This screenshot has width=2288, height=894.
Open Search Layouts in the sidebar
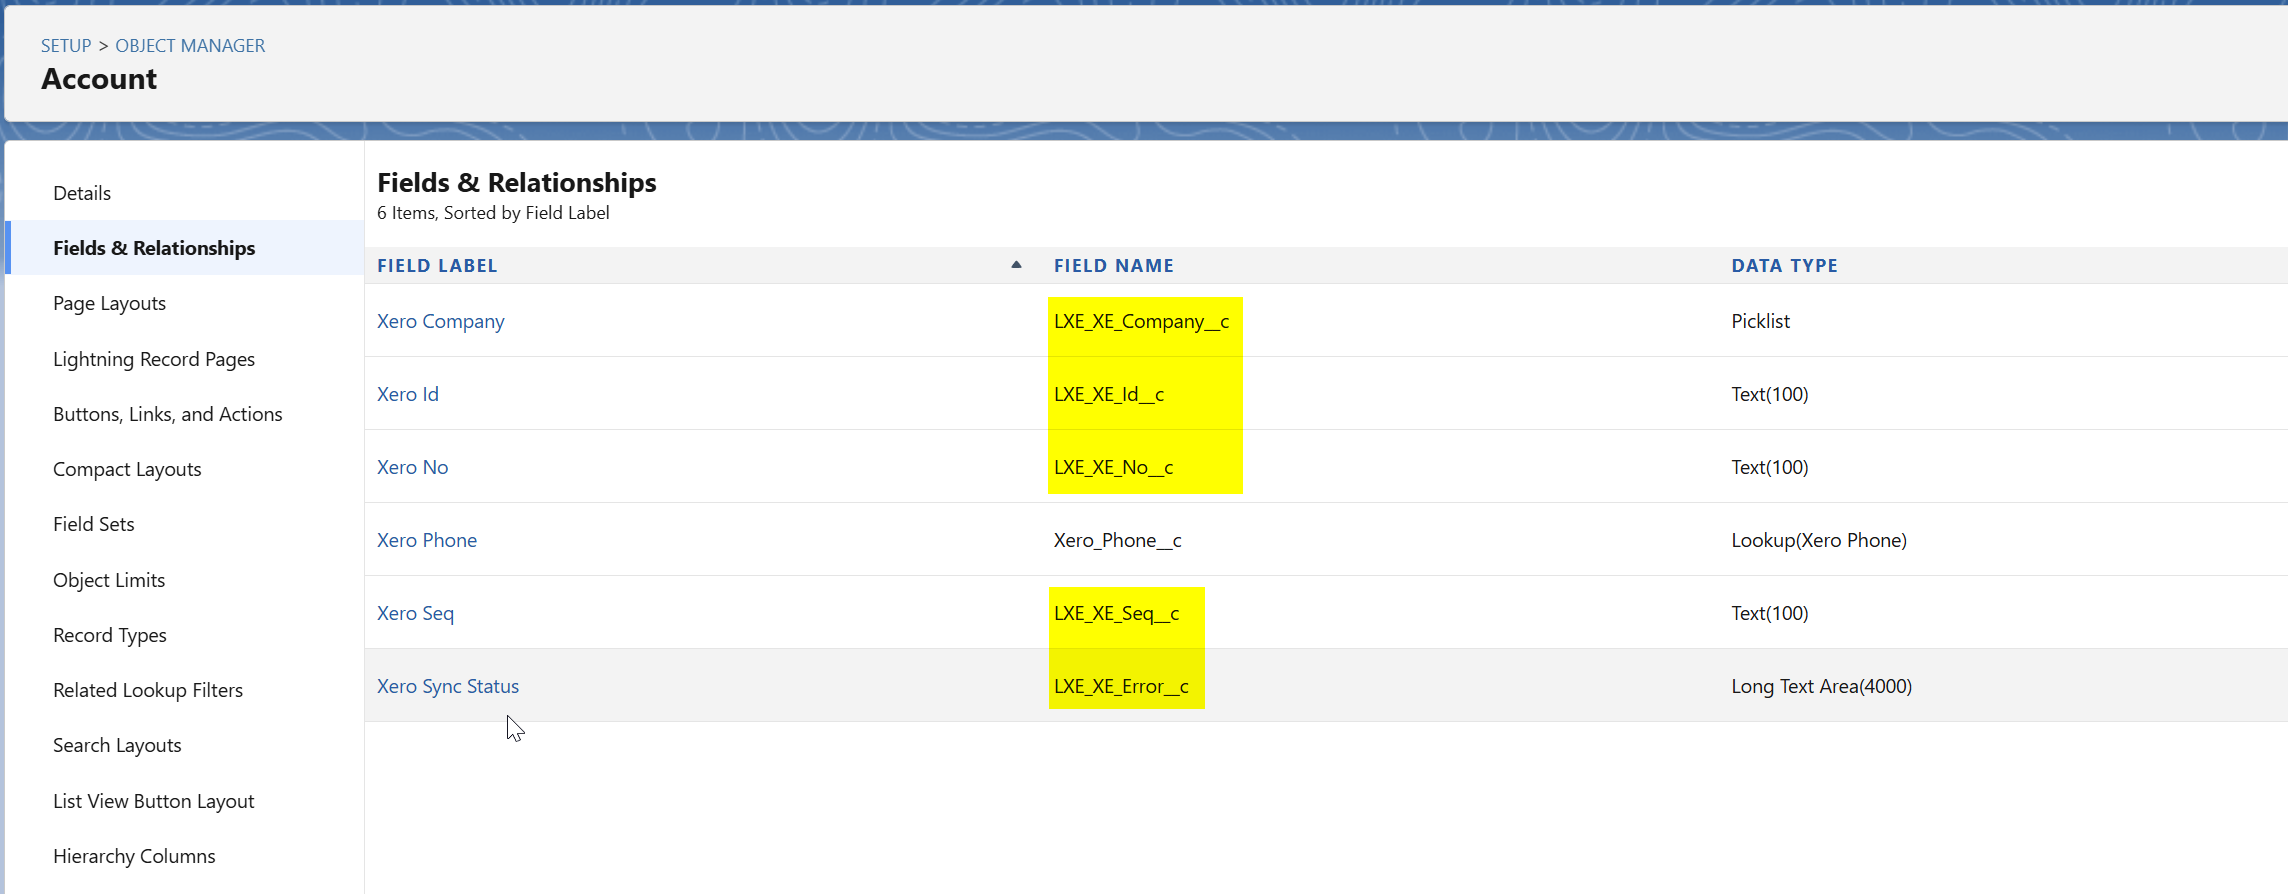(x=117, y=746)
